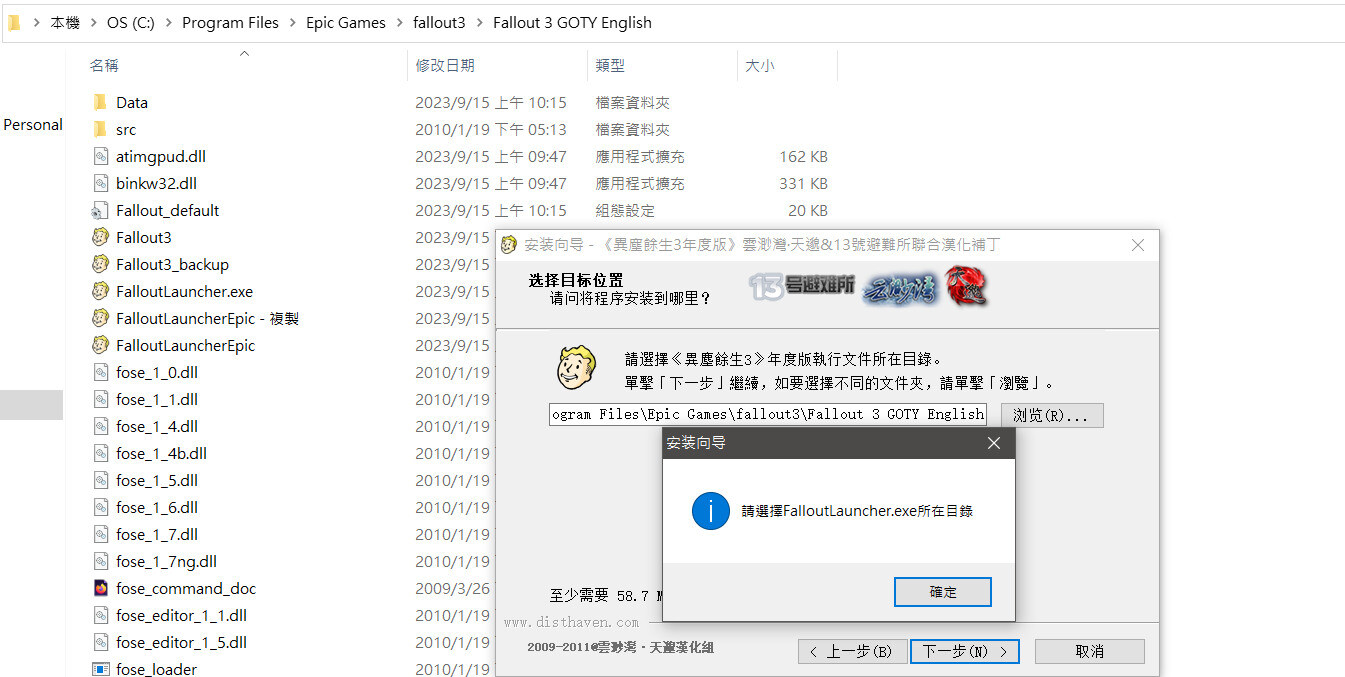Select Personal in the navigation pane
1345x677 pixels.
point(33,125)
